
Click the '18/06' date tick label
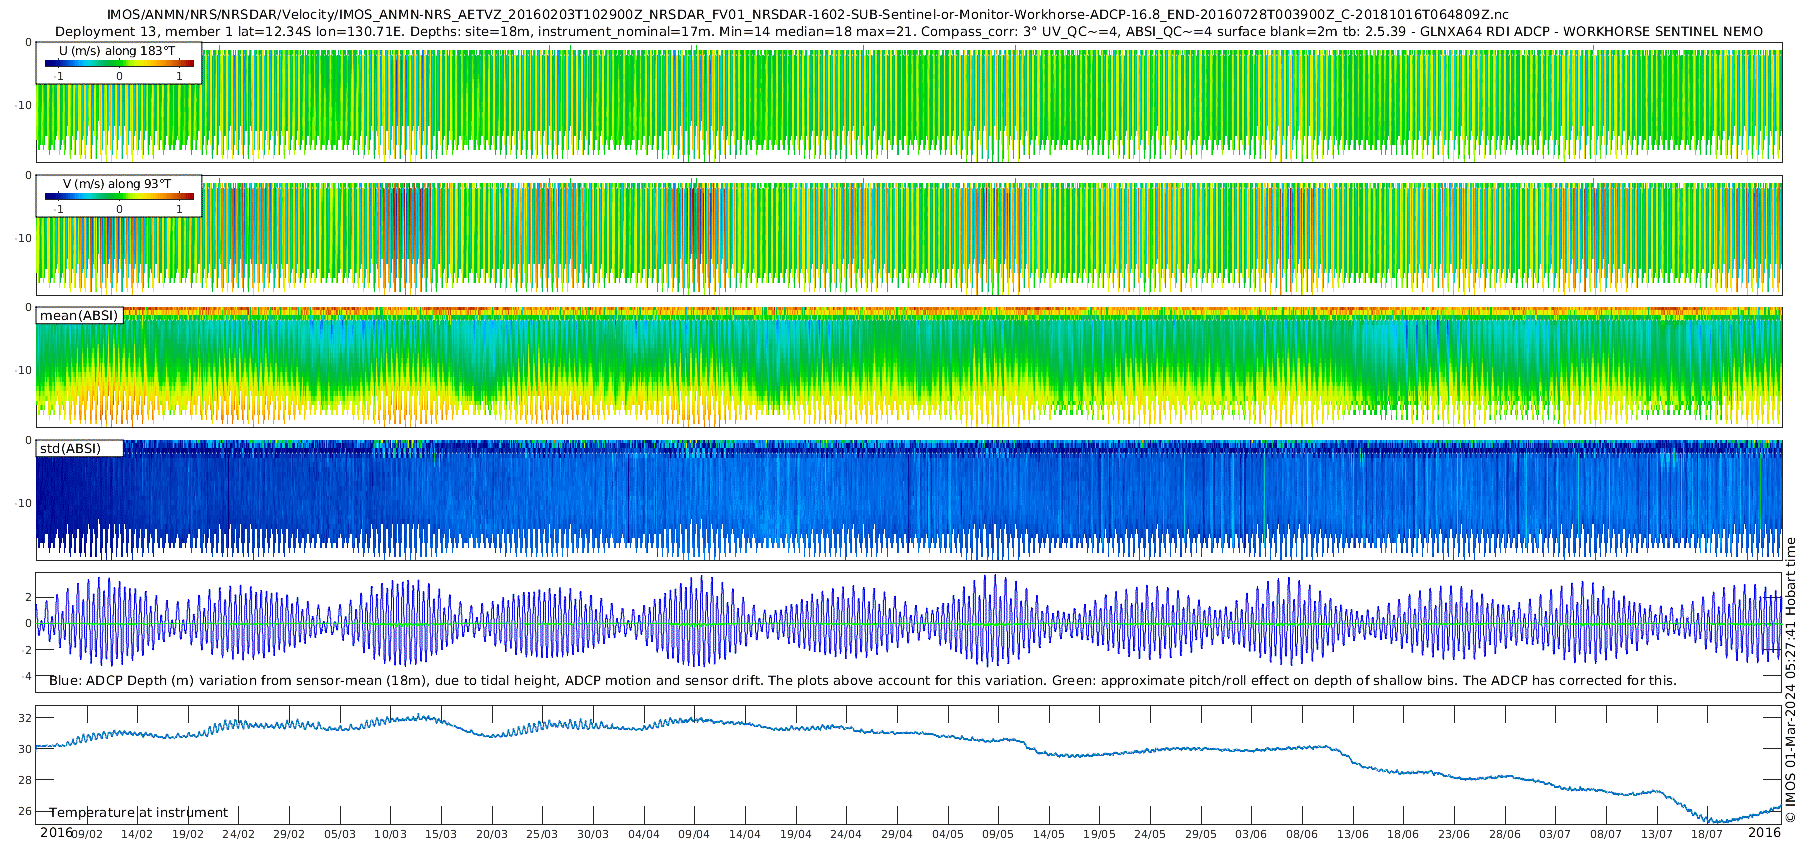point(1403,835)
